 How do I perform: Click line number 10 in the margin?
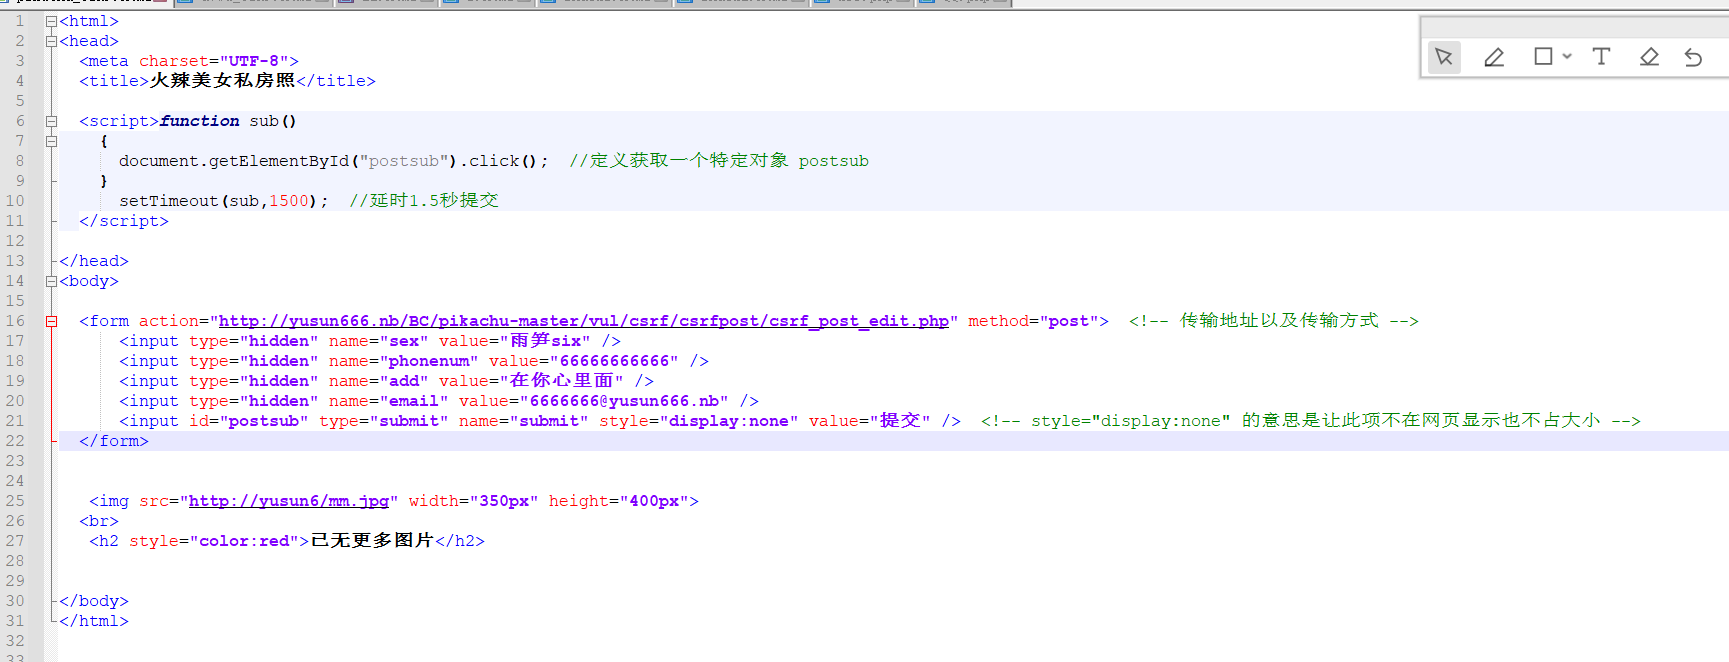[15, 201]
